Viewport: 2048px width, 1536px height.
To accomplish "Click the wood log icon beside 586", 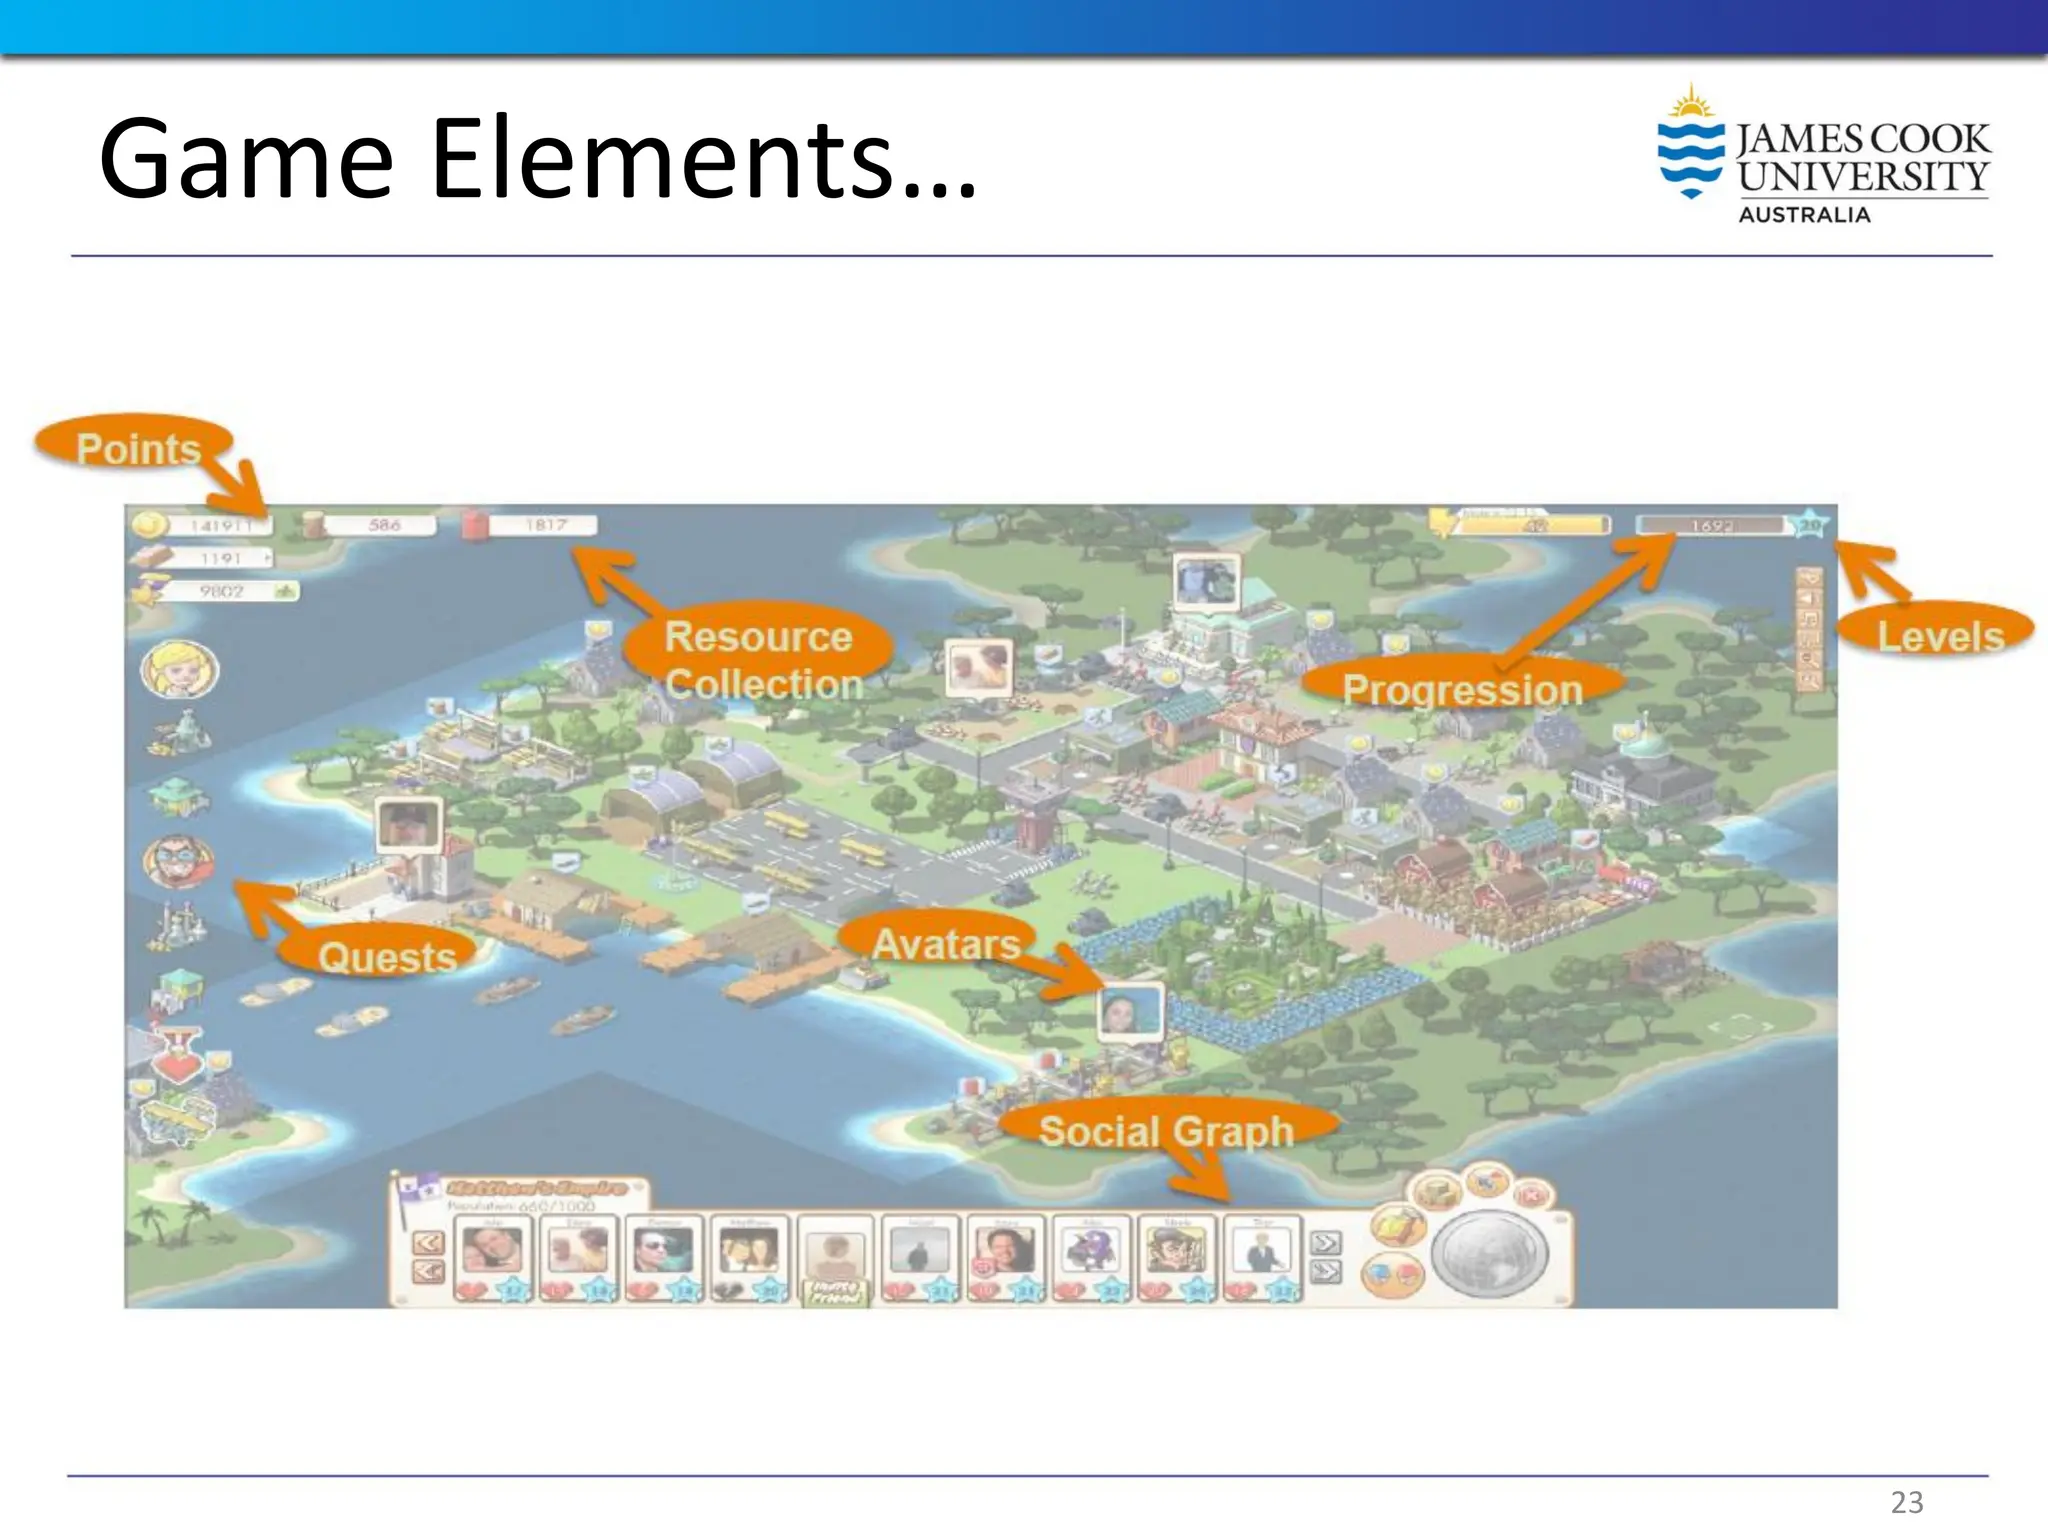I will coord(314,525).
